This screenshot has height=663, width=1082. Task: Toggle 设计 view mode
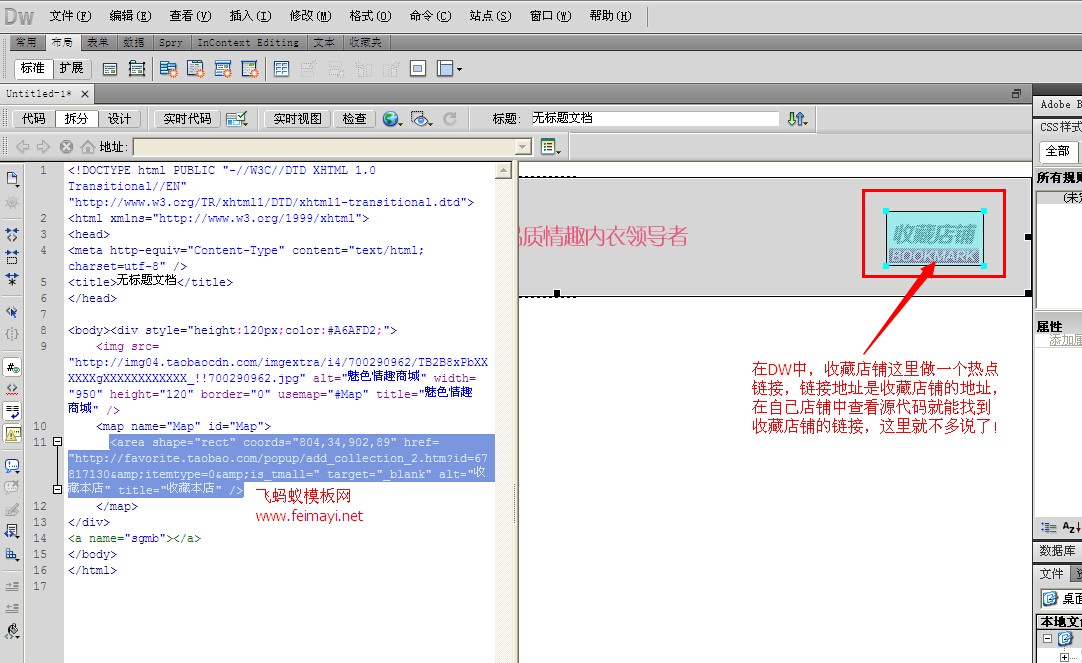click(x=121, y=117)
